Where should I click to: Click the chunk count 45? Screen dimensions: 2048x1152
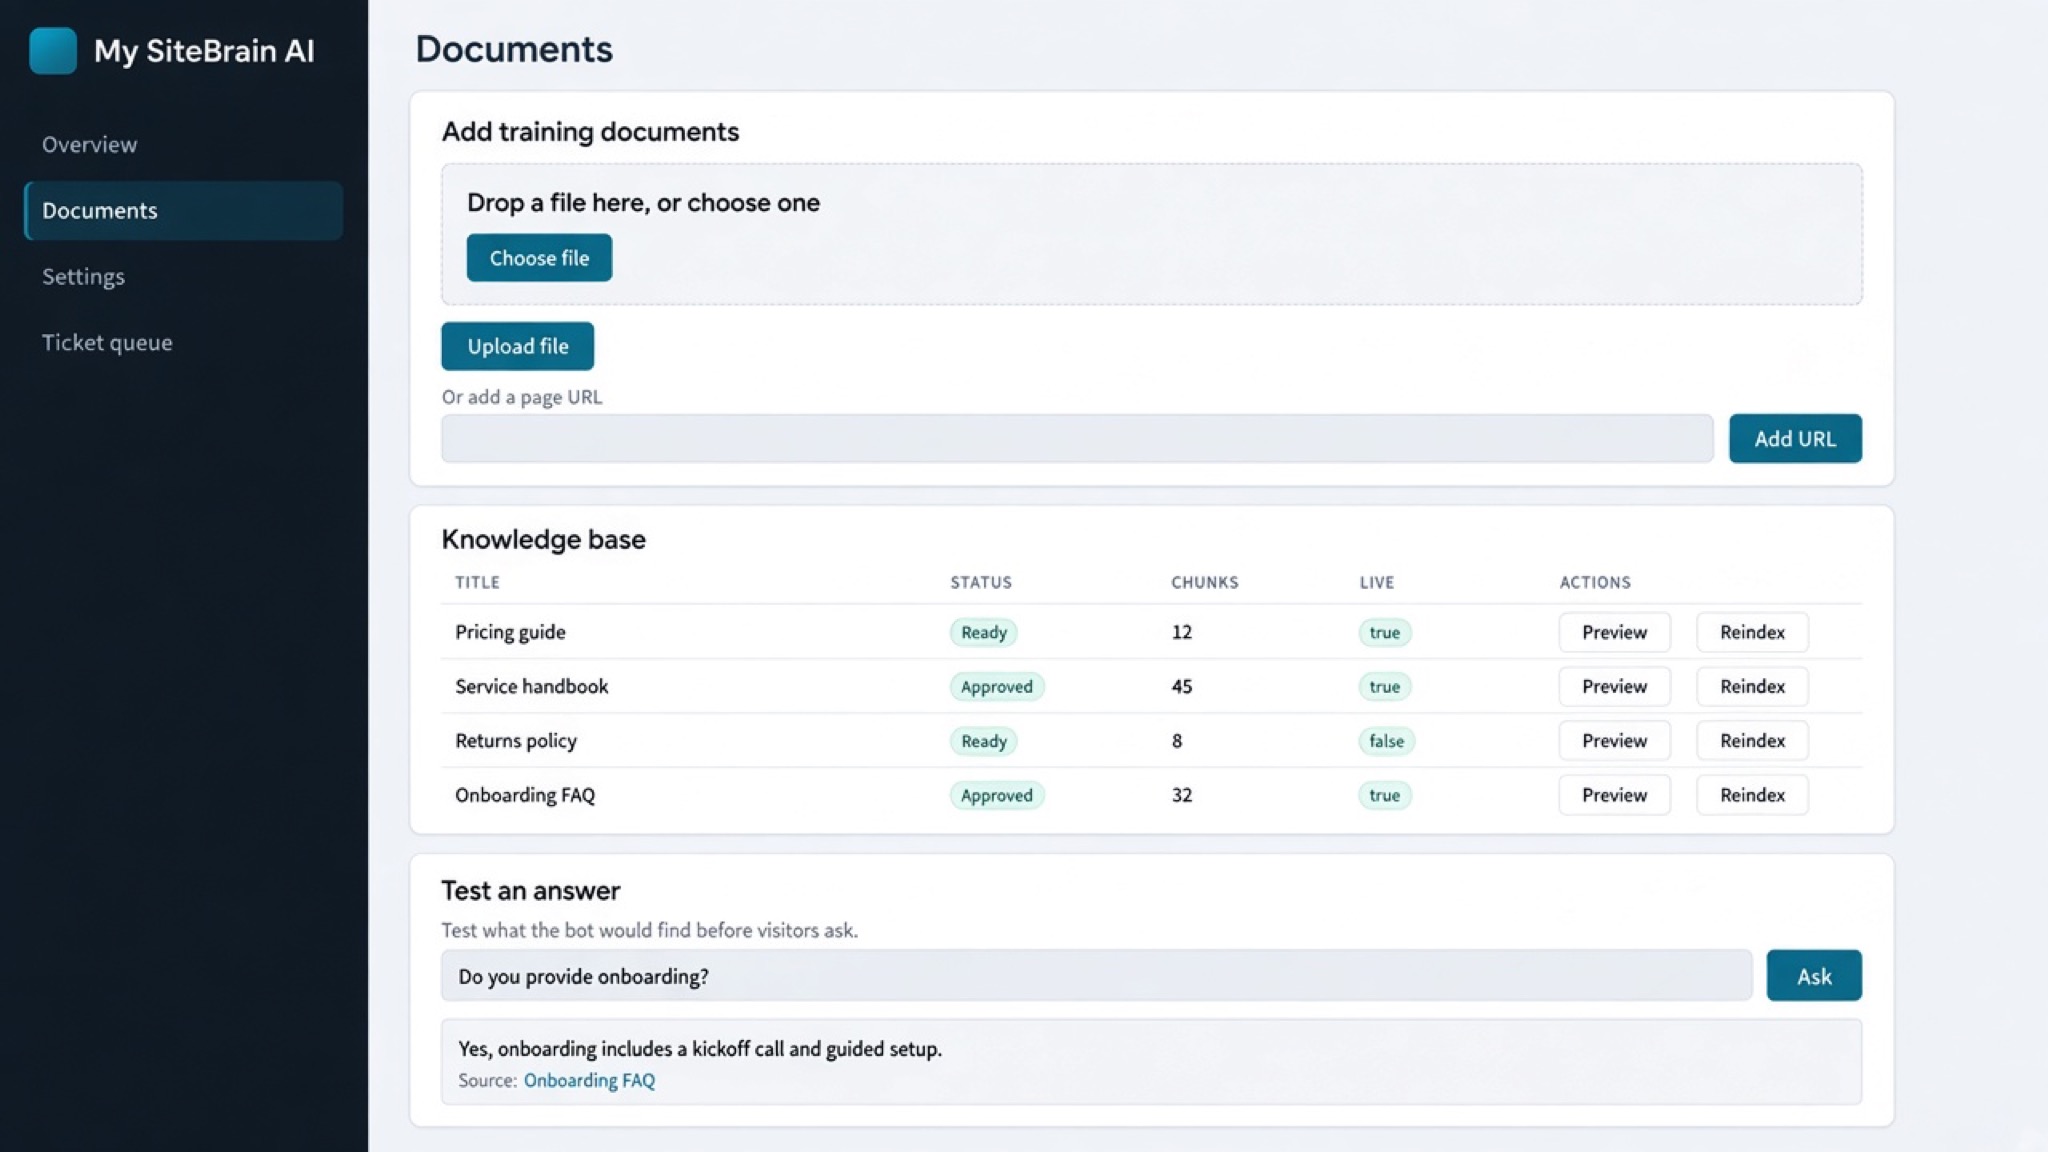(x=1181, y=686)
